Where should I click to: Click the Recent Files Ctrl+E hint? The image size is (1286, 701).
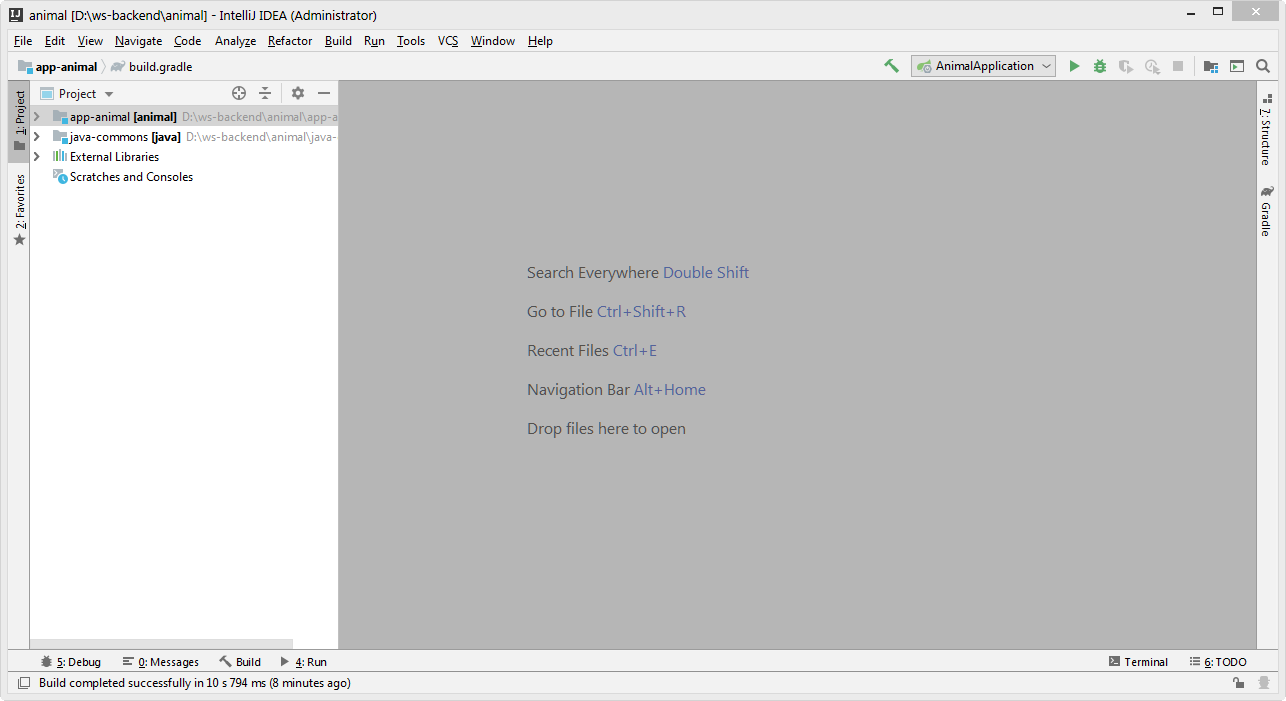pos(592,351)
